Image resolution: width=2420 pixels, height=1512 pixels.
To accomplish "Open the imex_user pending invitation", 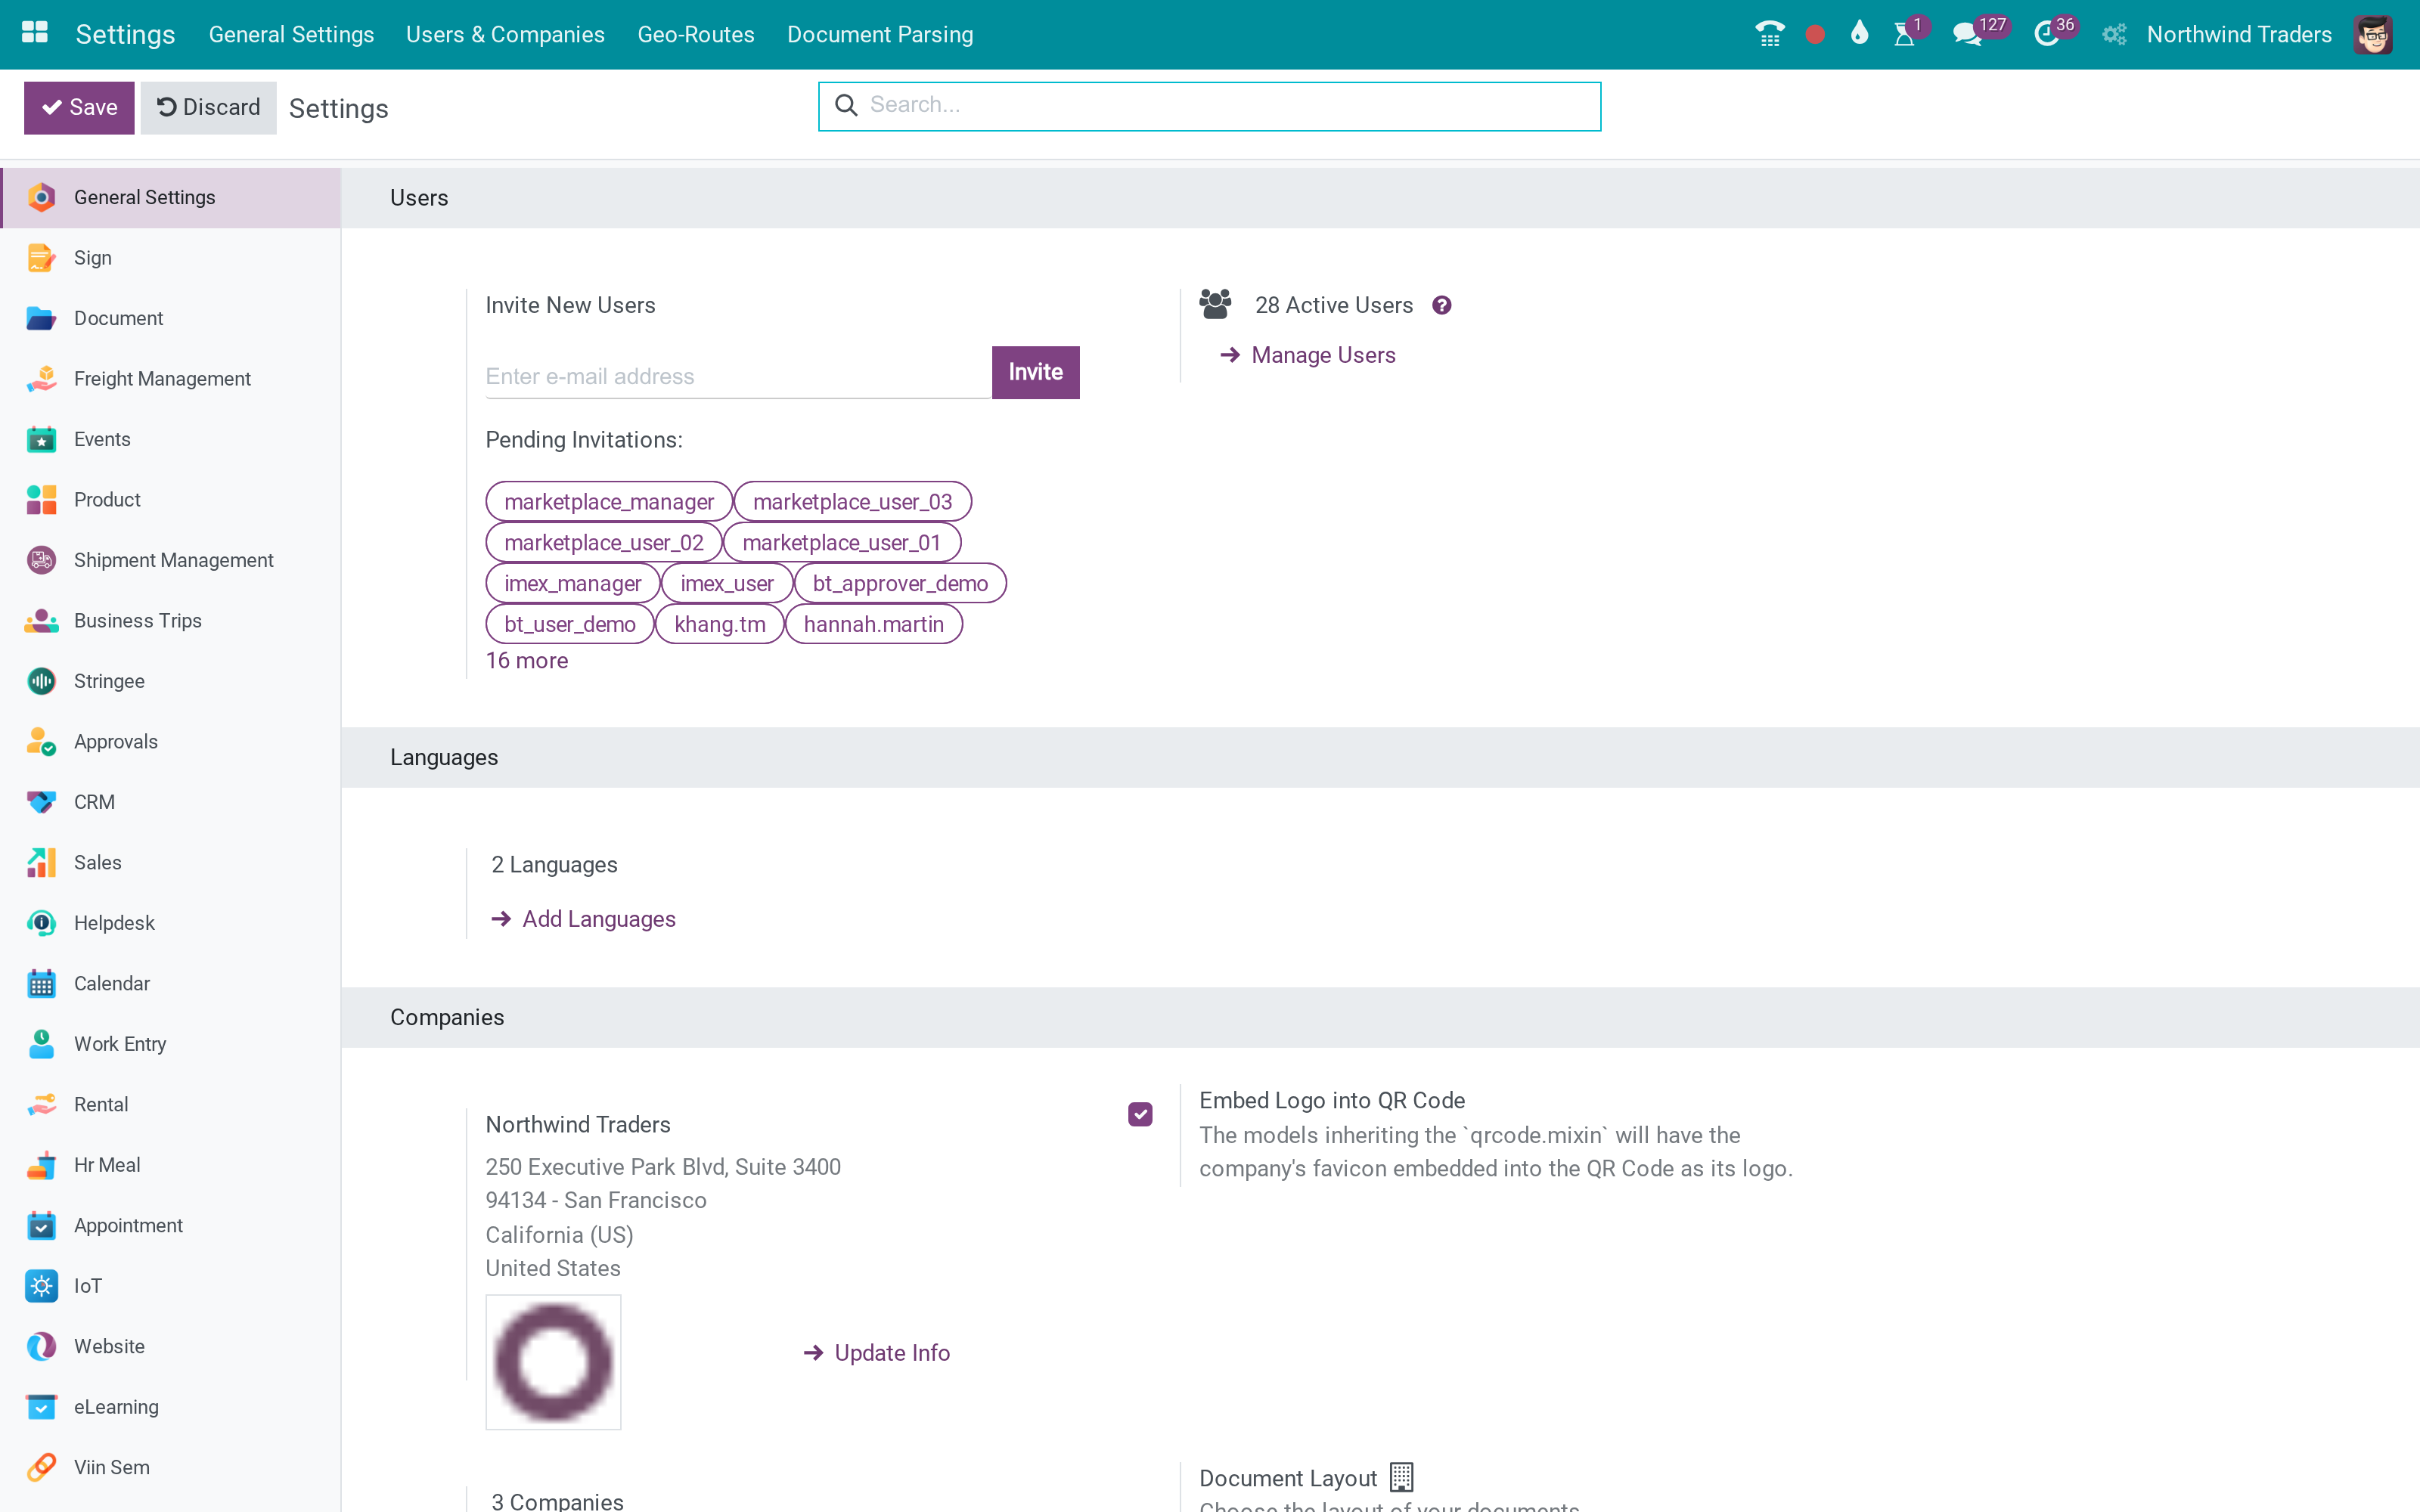I will [727, 584].
